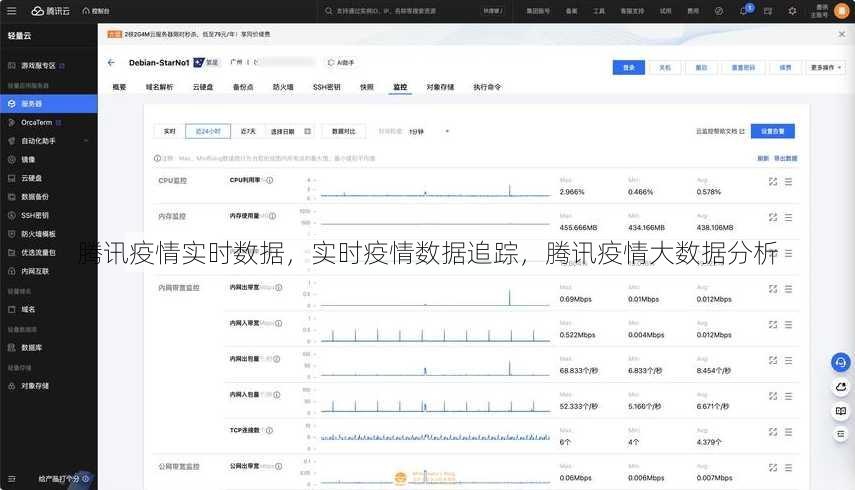Select the 近24小时 time range
Viewport: 855px width, 490px height.
208,131
